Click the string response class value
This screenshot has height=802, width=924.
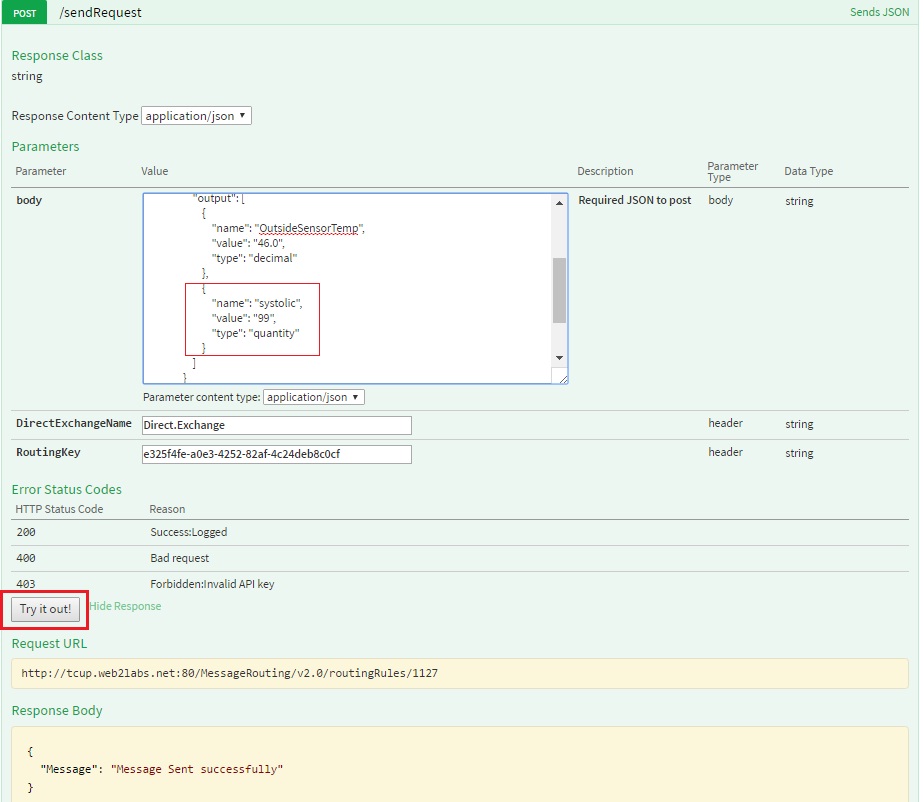coord(27,76)
